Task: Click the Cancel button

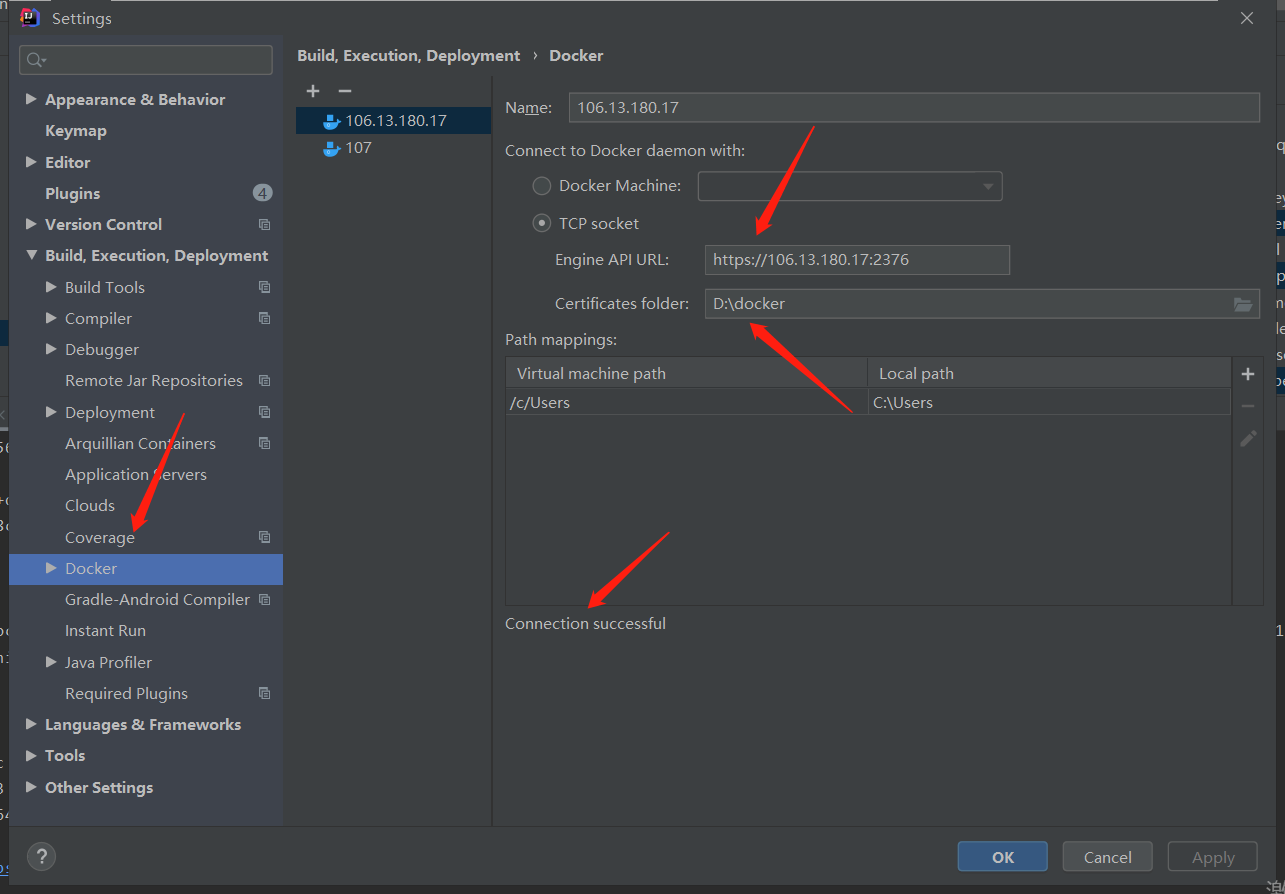Action: (x=1108, y=857)
